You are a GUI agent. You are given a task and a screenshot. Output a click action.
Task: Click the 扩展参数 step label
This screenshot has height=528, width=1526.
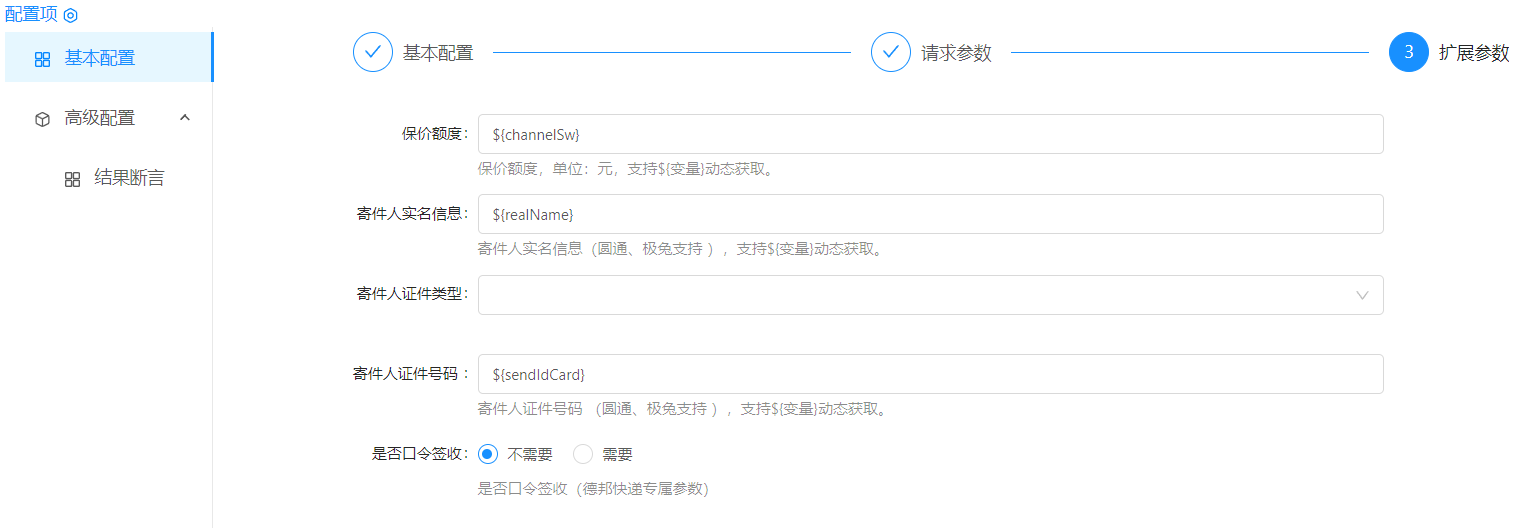1474,54
